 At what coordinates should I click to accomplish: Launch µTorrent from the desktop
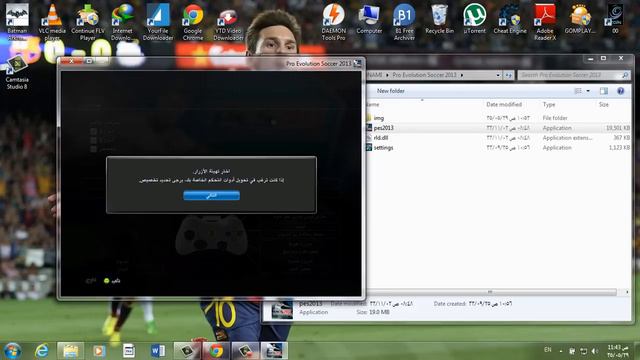point(474,18)
